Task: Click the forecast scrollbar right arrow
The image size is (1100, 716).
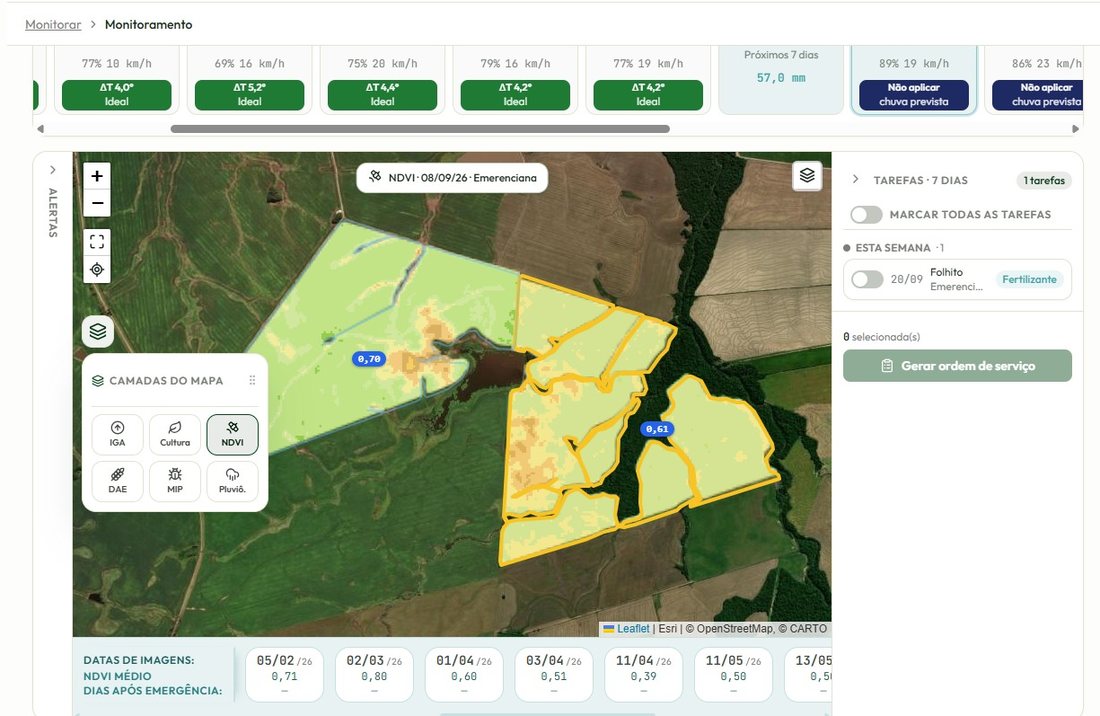Action: (1075, 129)
